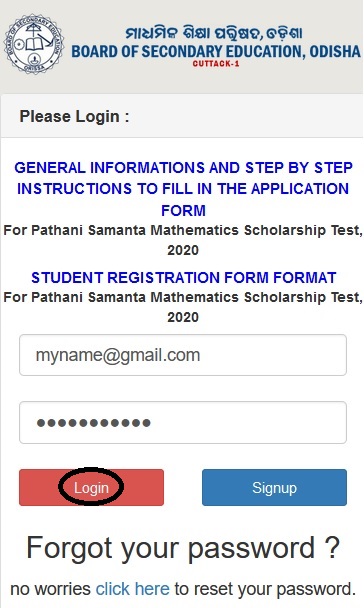Viewport: 364px width, 608px height.
Task: Click the red Login button
Action: [x=91, y=487]
